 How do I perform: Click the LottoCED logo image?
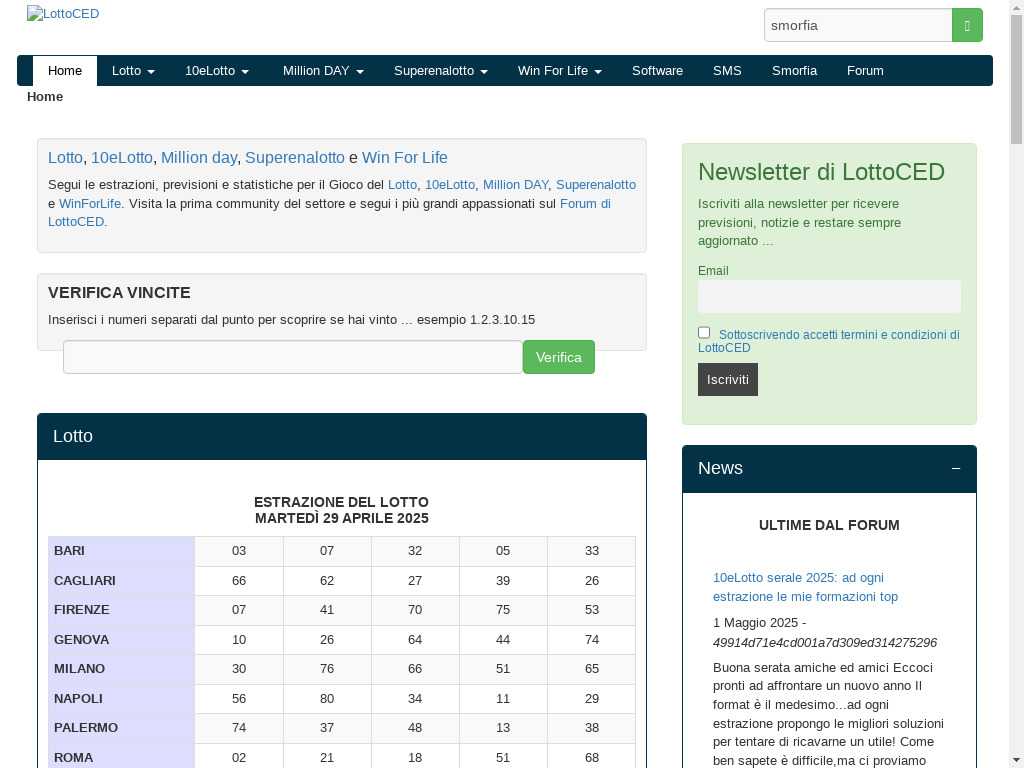click(63, 14)
